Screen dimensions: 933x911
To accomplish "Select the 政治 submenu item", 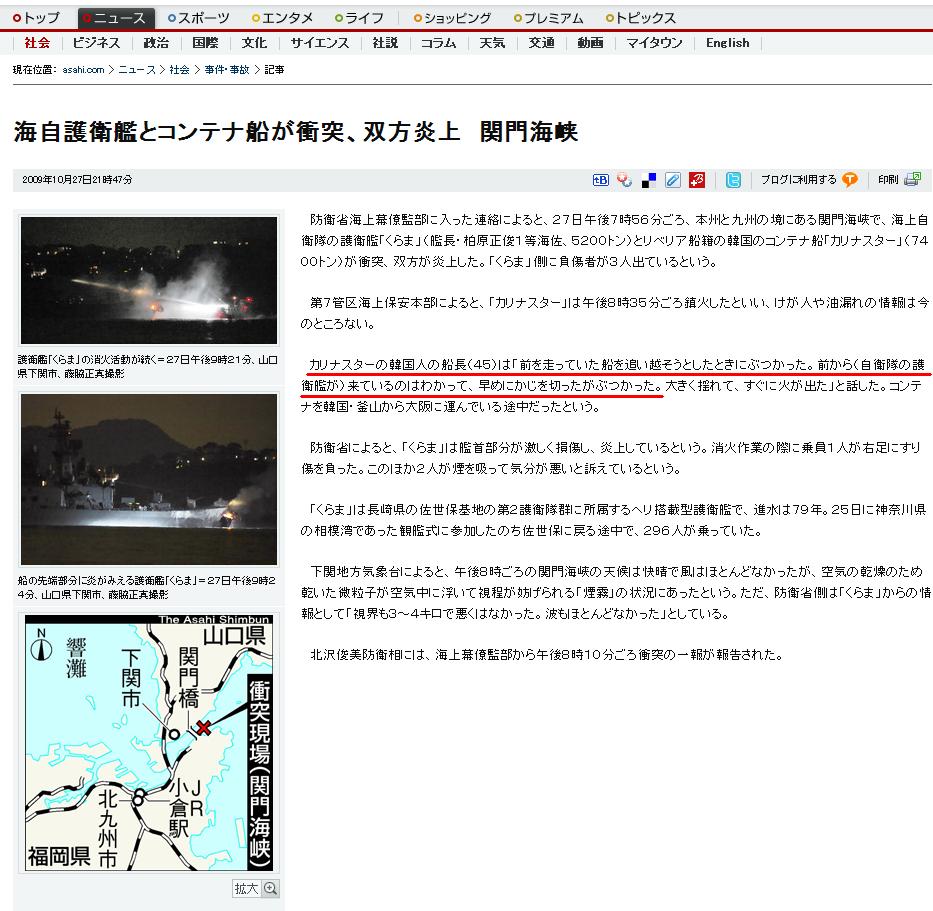I will (156, 43).
